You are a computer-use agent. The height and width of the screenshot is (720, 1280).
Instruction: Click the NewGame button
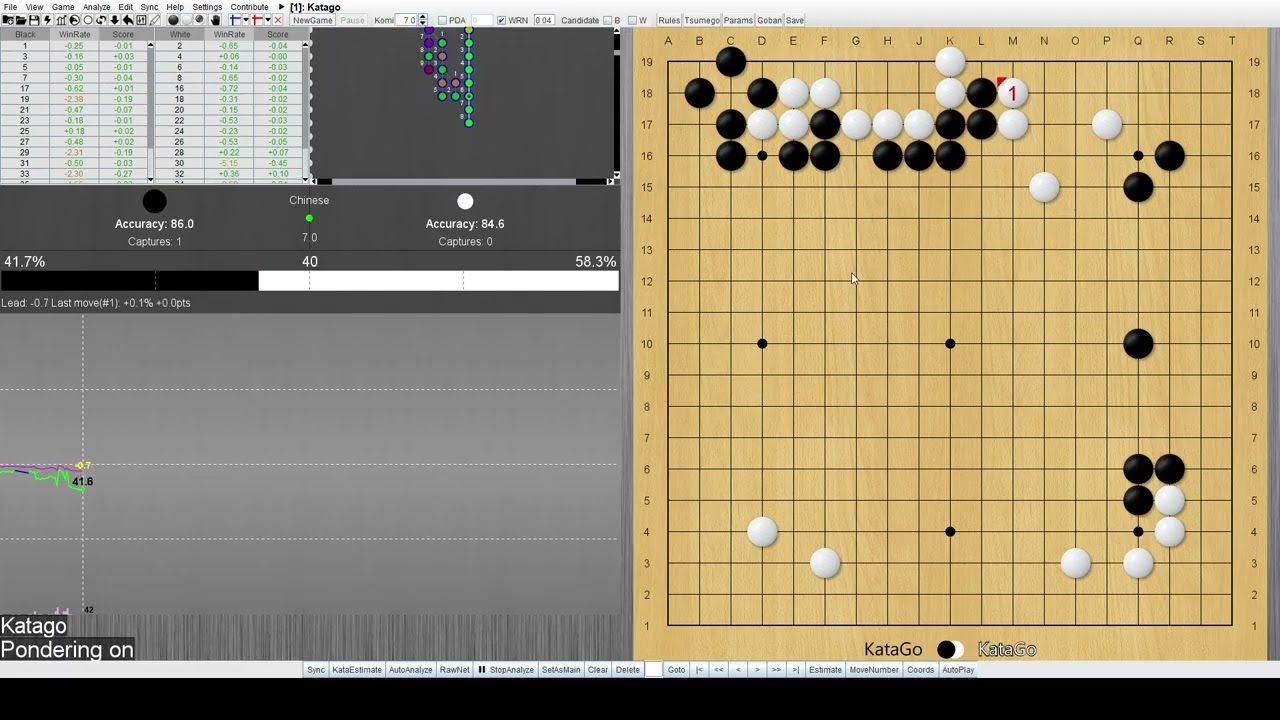(x=313, y=20)
